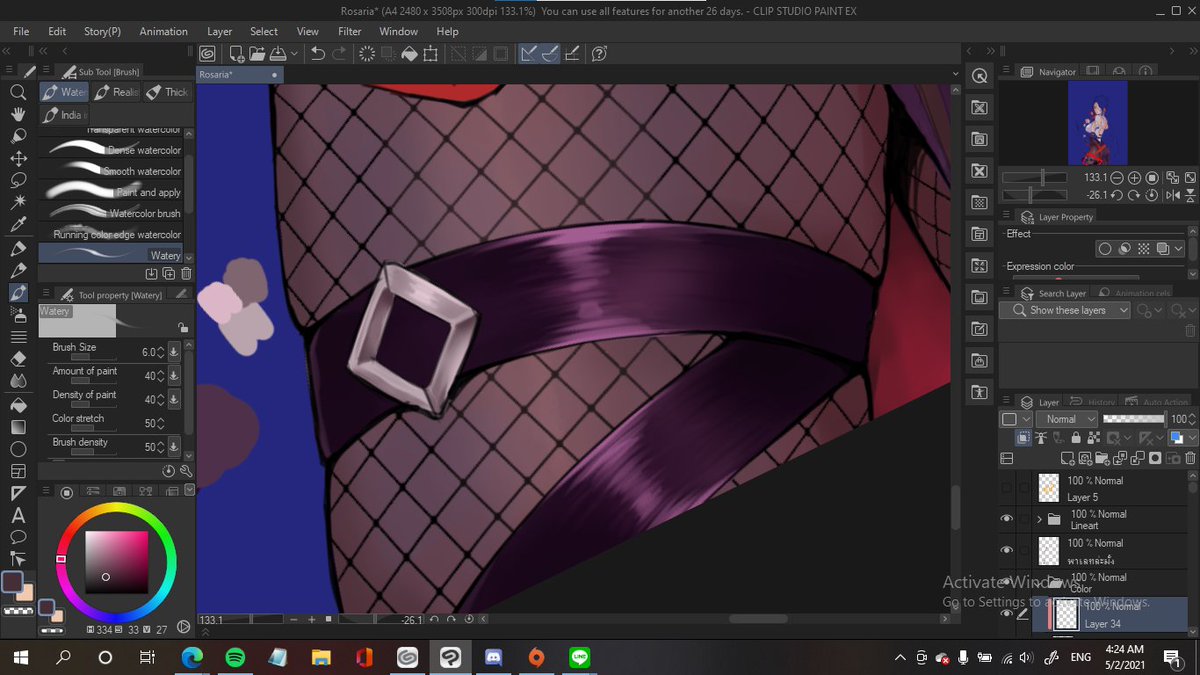Image resolution: width=1200 pixels, height=675 pixels.
Task: Zoom in using Navigator plus icon
Action: 1134,177
